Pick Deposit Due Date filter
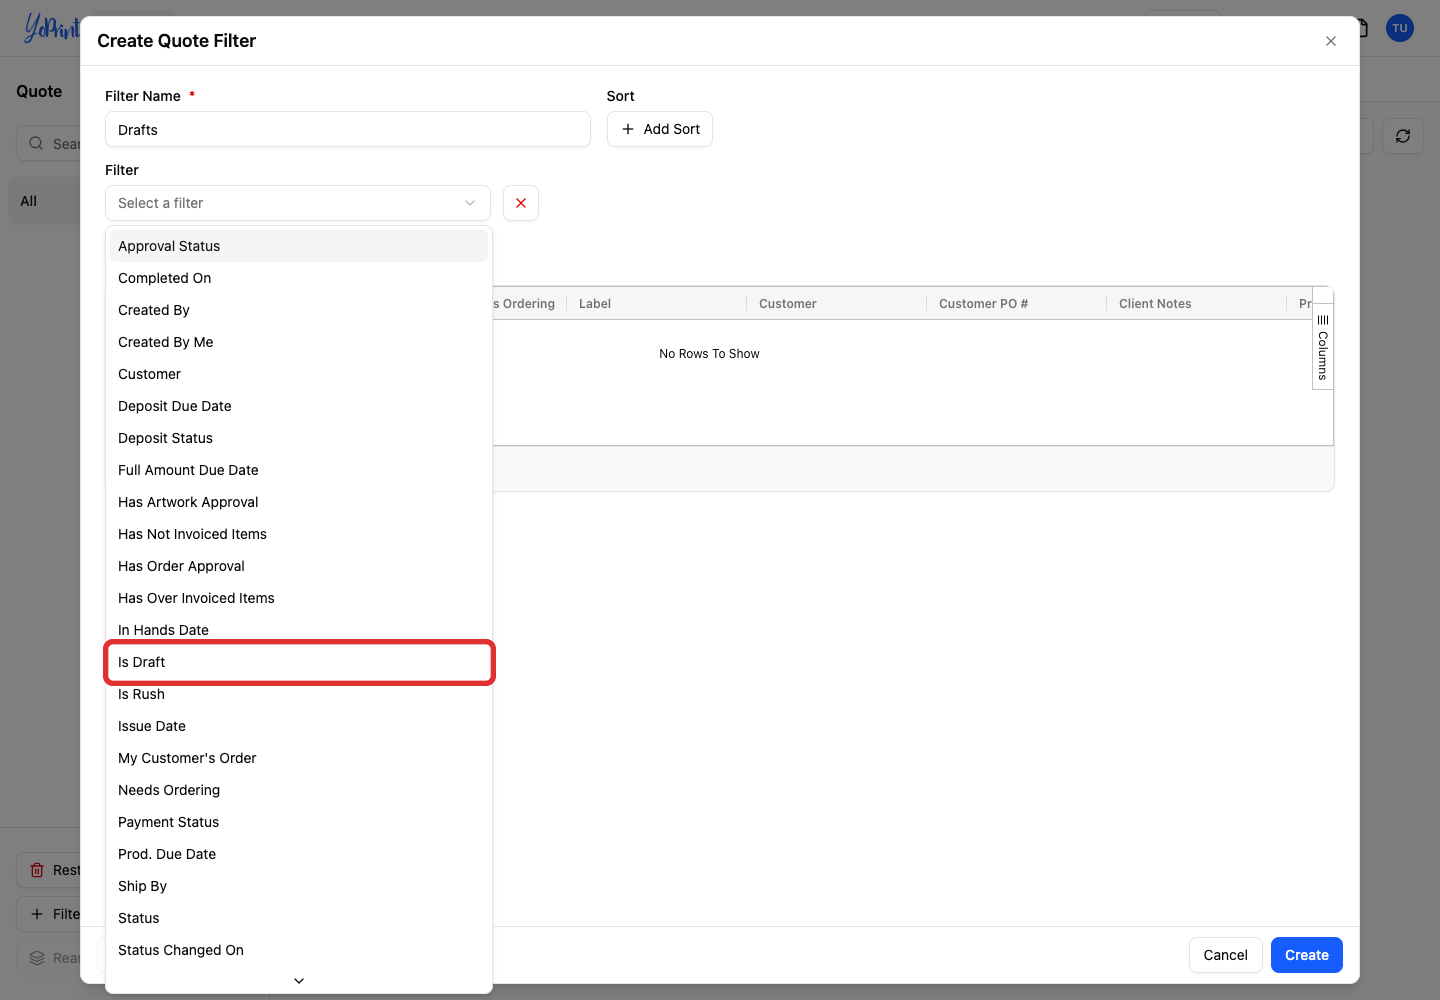The image size is (1440, 1000). (299, 406)
